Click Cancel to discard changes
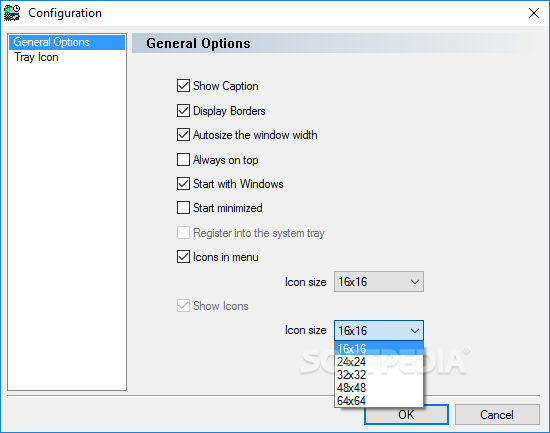This screenshot has height=433, width=550. 497,415
